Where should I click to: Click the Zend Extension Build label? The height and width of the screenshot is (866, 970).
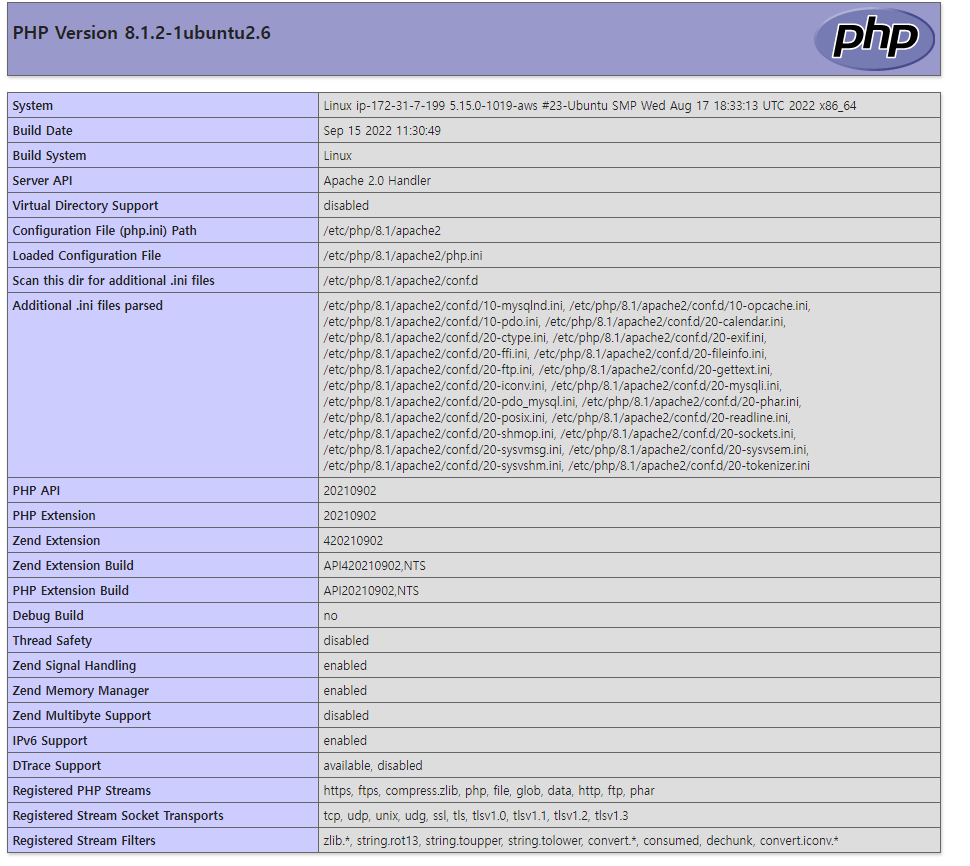click(x=73, y=565)
